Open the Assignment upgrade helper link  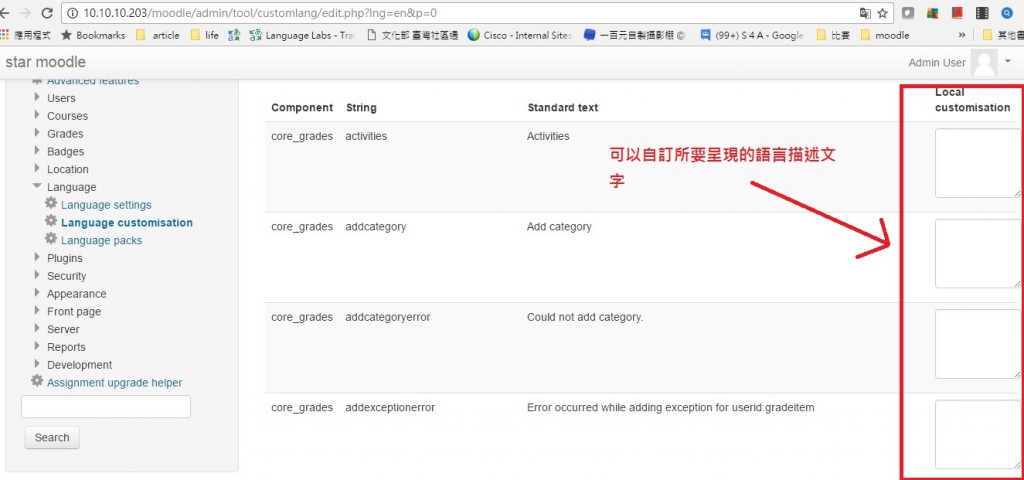point(114,383)
